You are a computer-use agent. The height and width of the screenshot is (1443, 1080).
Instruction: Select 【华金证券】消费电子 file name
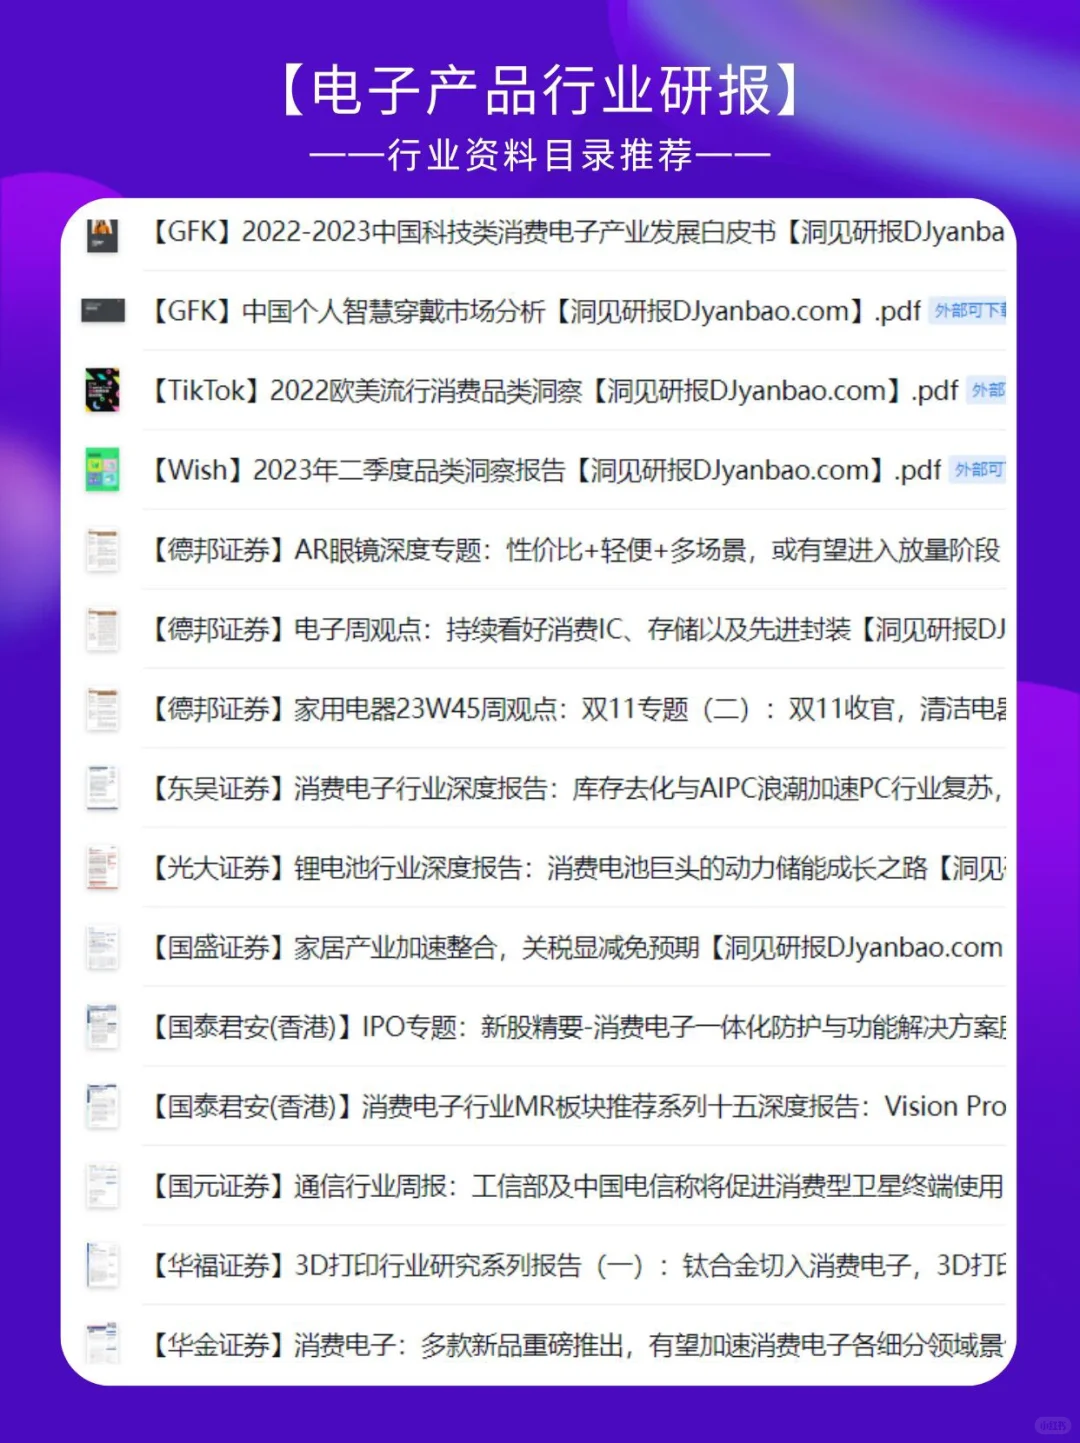pyautogui.click(x=575, y=1345)
